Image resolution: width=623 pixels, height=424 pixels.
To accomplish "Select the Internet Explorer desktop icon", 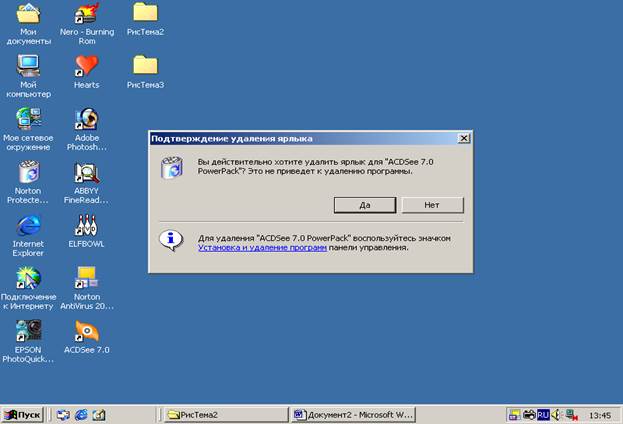I will pyautogui.click(x=28, y=236).
